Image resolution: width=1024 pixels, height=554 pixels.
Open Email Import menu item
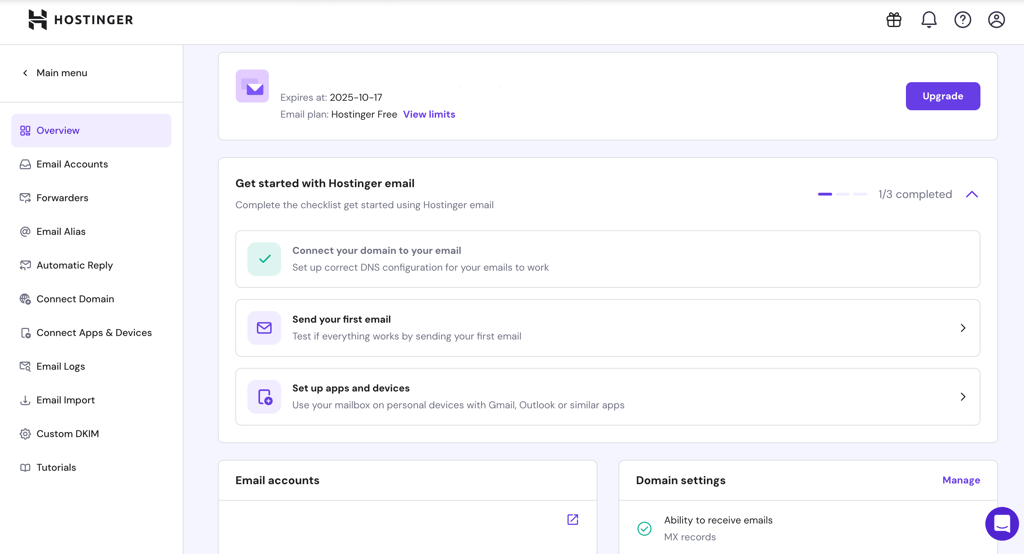[91, 400]
